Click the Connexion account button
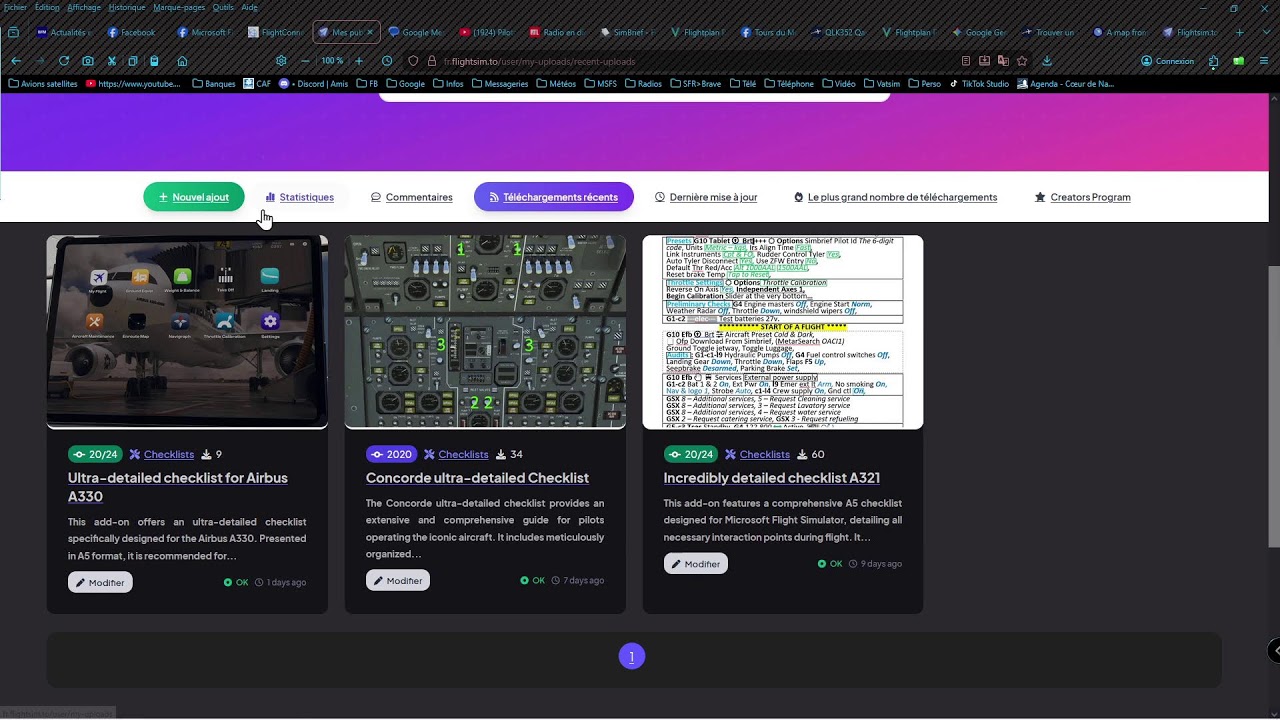Image resolution: width=1280 pixels, height=720 pixels. coord(1168,61)
